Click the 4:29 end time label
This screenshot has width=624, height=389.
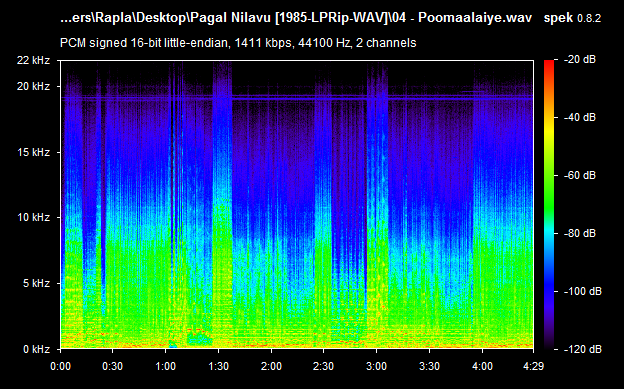pos(533,366)
